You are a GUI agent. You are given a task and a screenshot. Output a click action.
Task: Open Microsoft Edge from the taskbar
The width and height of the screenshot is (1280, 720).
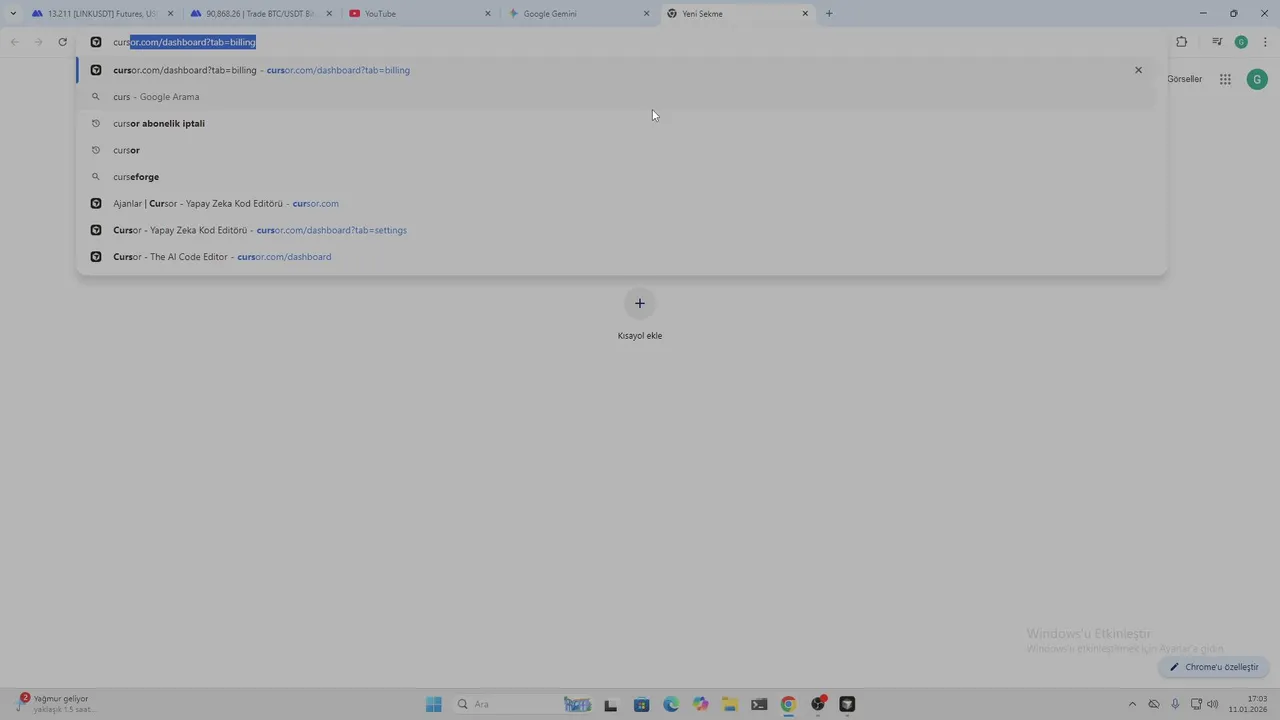[x=671, y=704]
